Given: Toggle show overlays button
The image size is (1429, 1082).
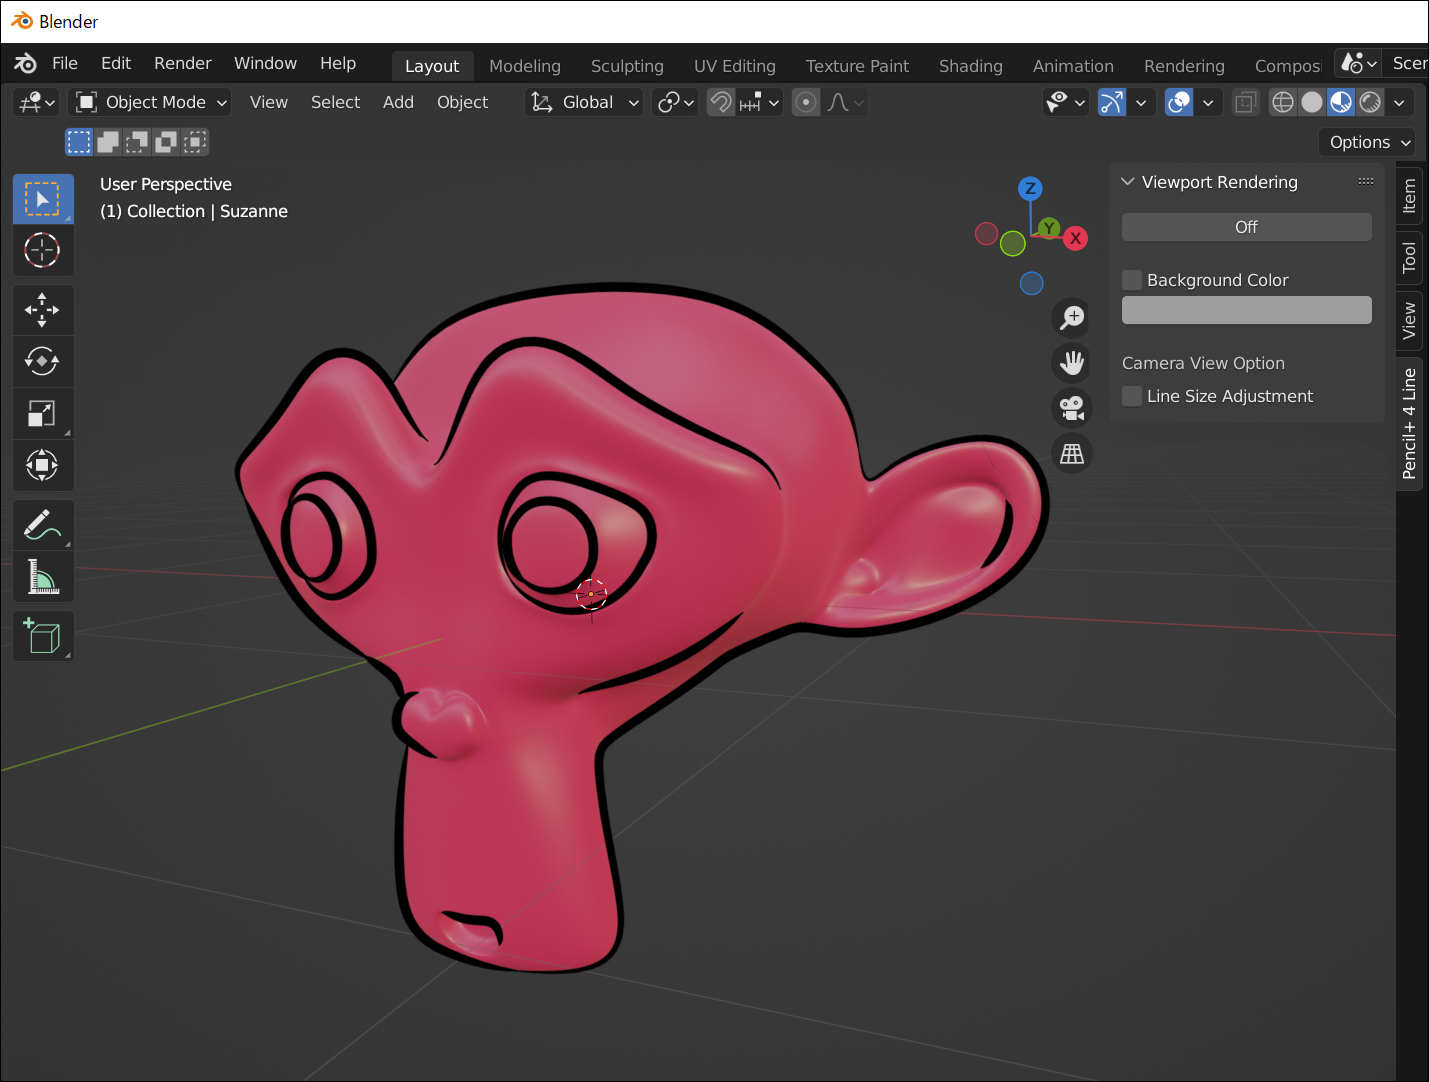Looking at the screenshot, I should tap(1180, 102).
